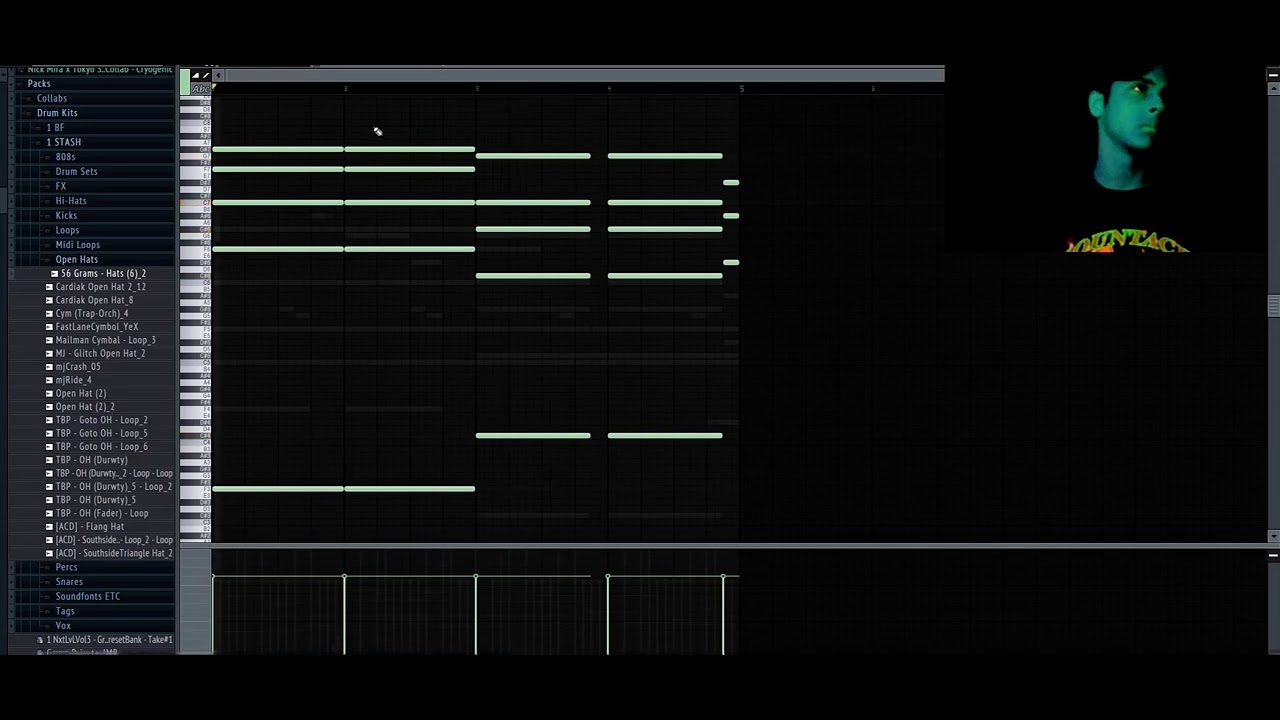Viewport: 1280px width, 720px height.
Task: Click the file icon beside mjCrash_05
Action: (49, 367)
